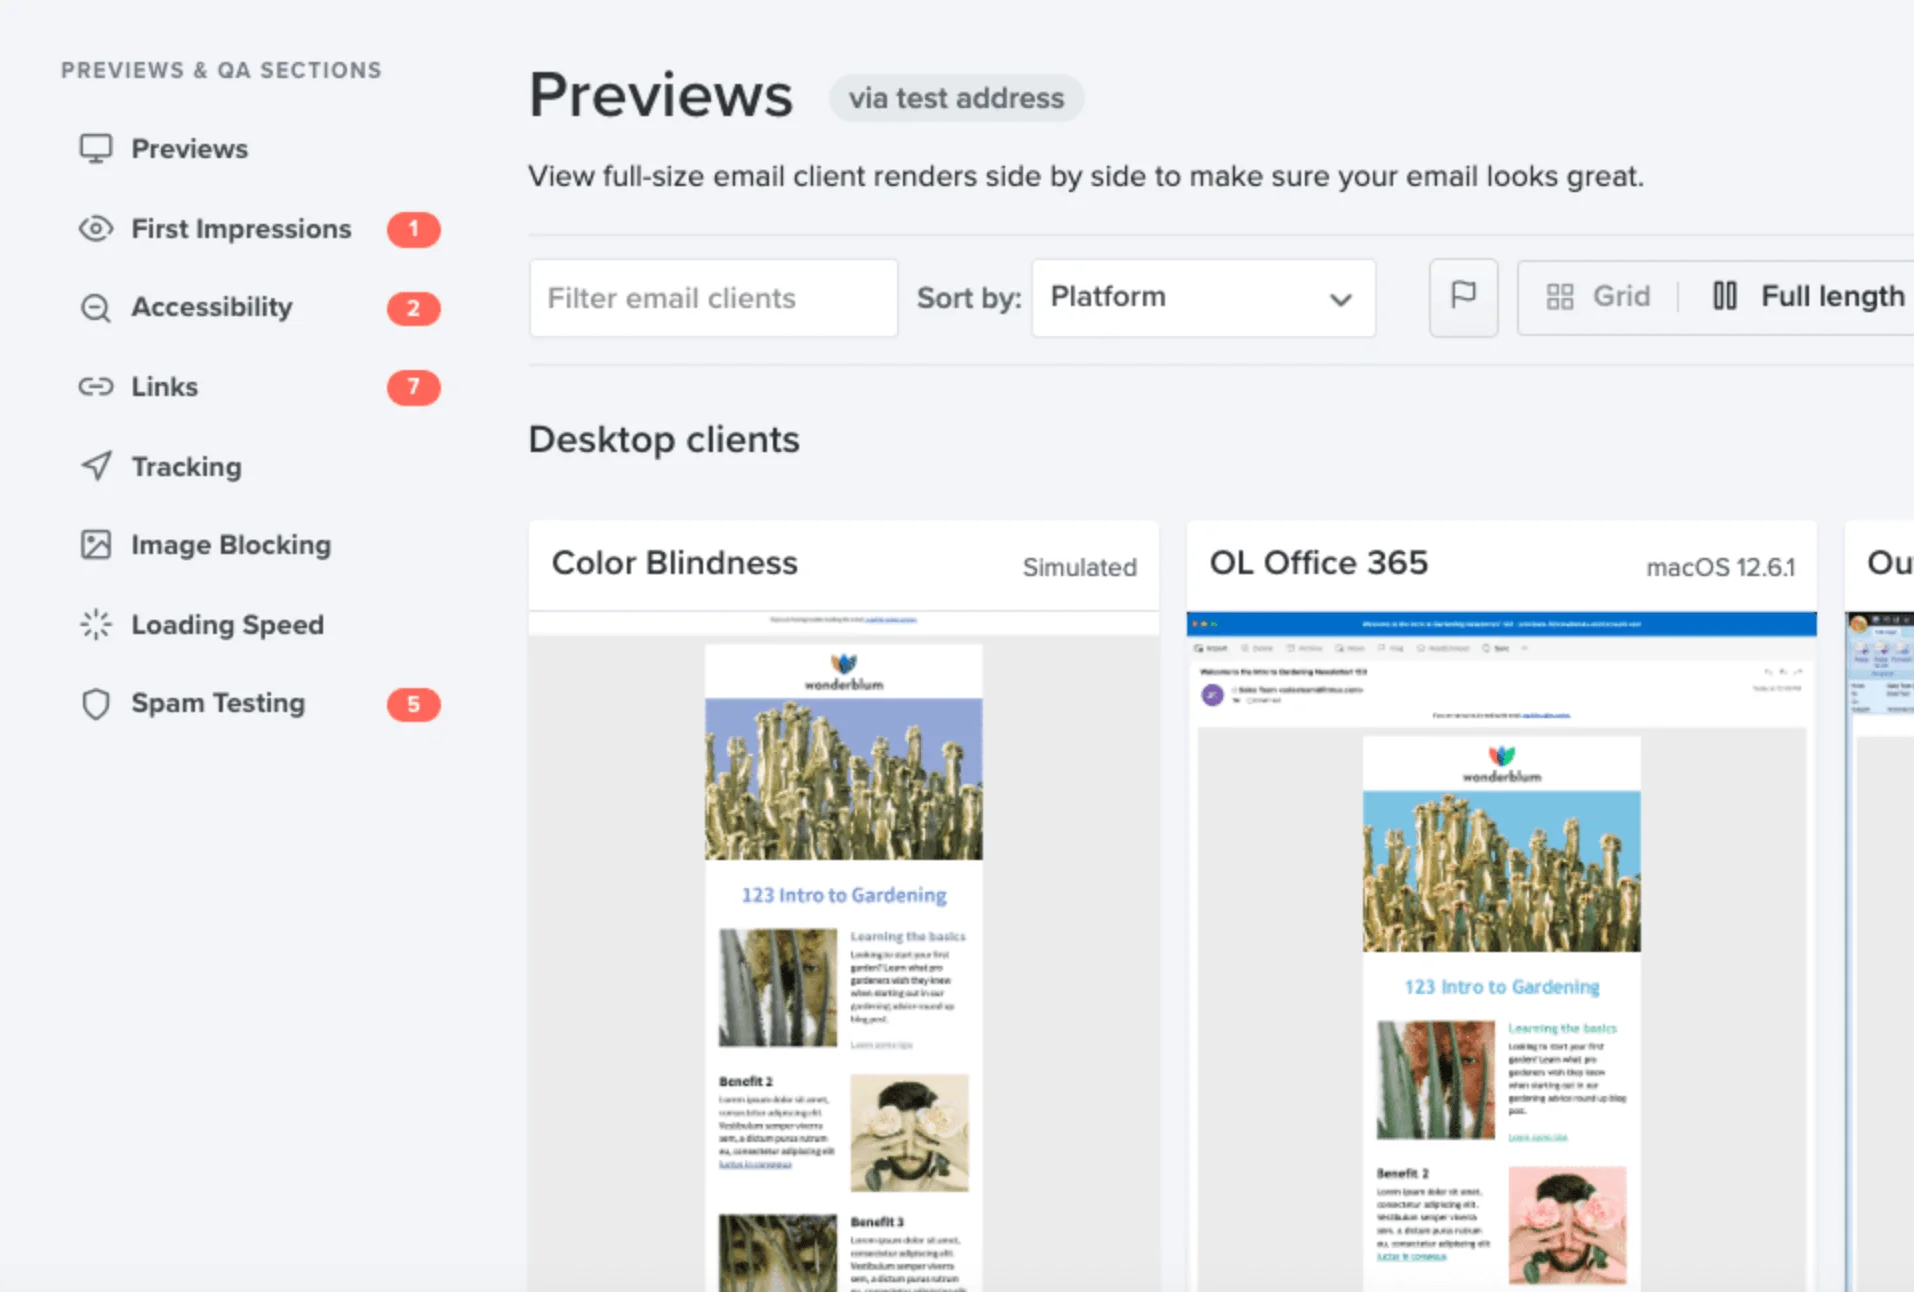Click the Spam Testing shield icon
This screenshot has height=1292, width=1914.
pyautogui.click(x=96, y=704)
